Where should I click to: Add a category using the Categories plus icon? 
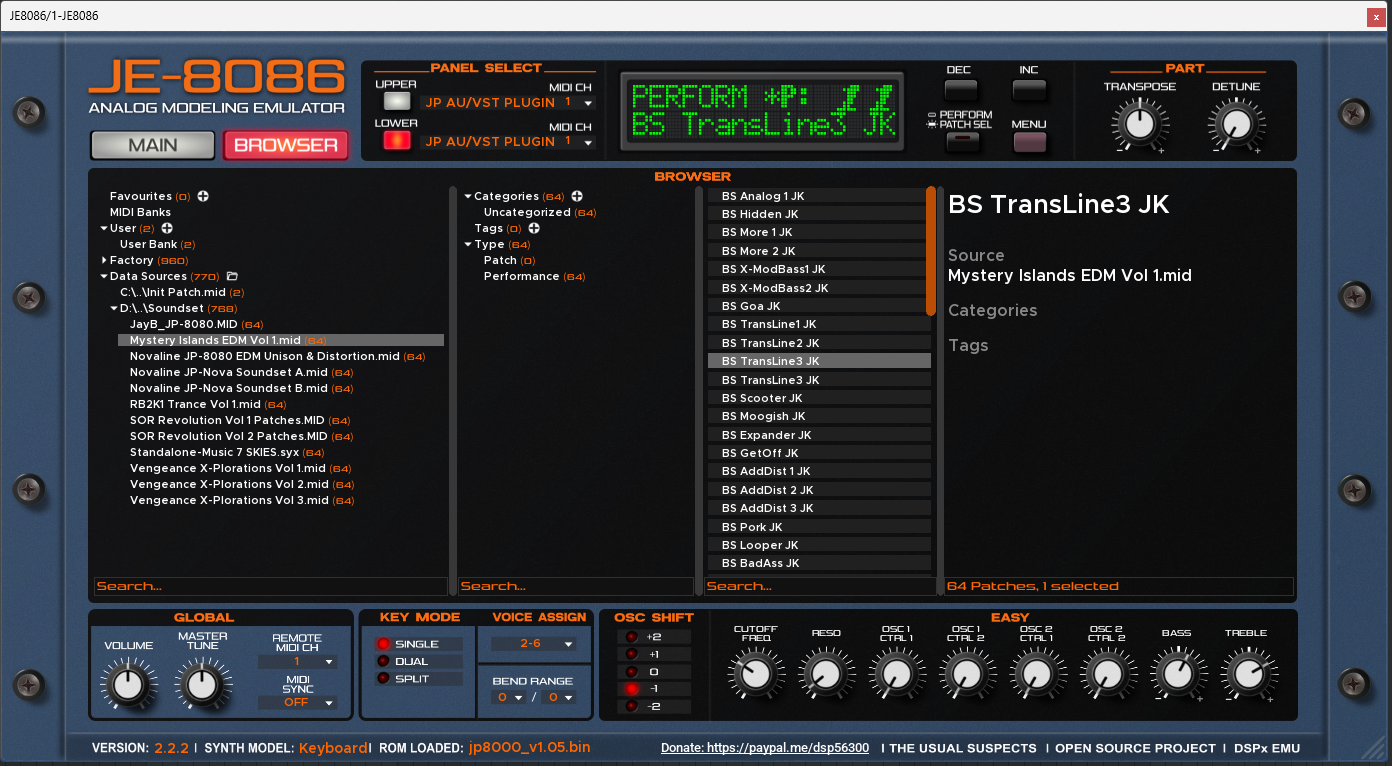pyautogui.click(x=577, y=197)
